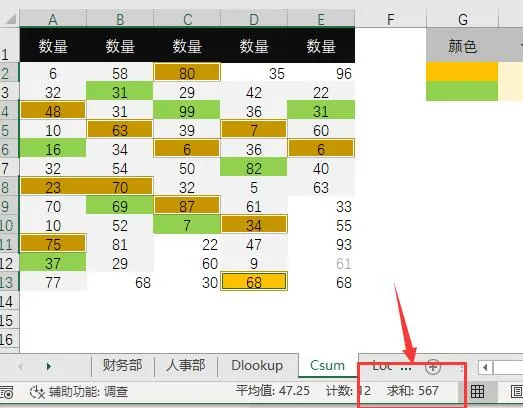This screenshot has width=523, height=408.
Task: Switch to the Dlookup sheet tab
Action: coord(257,365)
